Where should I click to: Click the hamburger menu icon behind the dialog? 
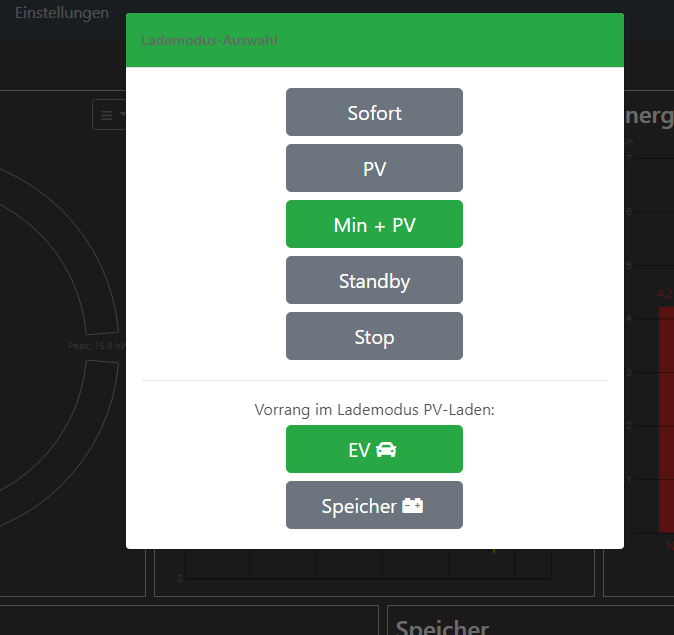pyautogui.click(x=106, y=115)
